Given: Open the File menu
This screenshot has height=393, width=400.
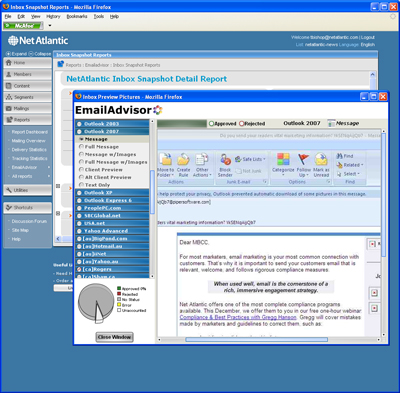Looking at the screenshot, I should point(8,16).
